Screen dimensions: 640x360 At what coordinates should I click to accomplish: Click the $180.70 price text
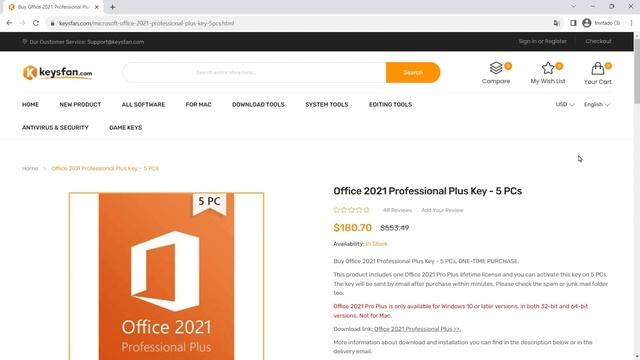pyautogui.click(x=353, y=228)
